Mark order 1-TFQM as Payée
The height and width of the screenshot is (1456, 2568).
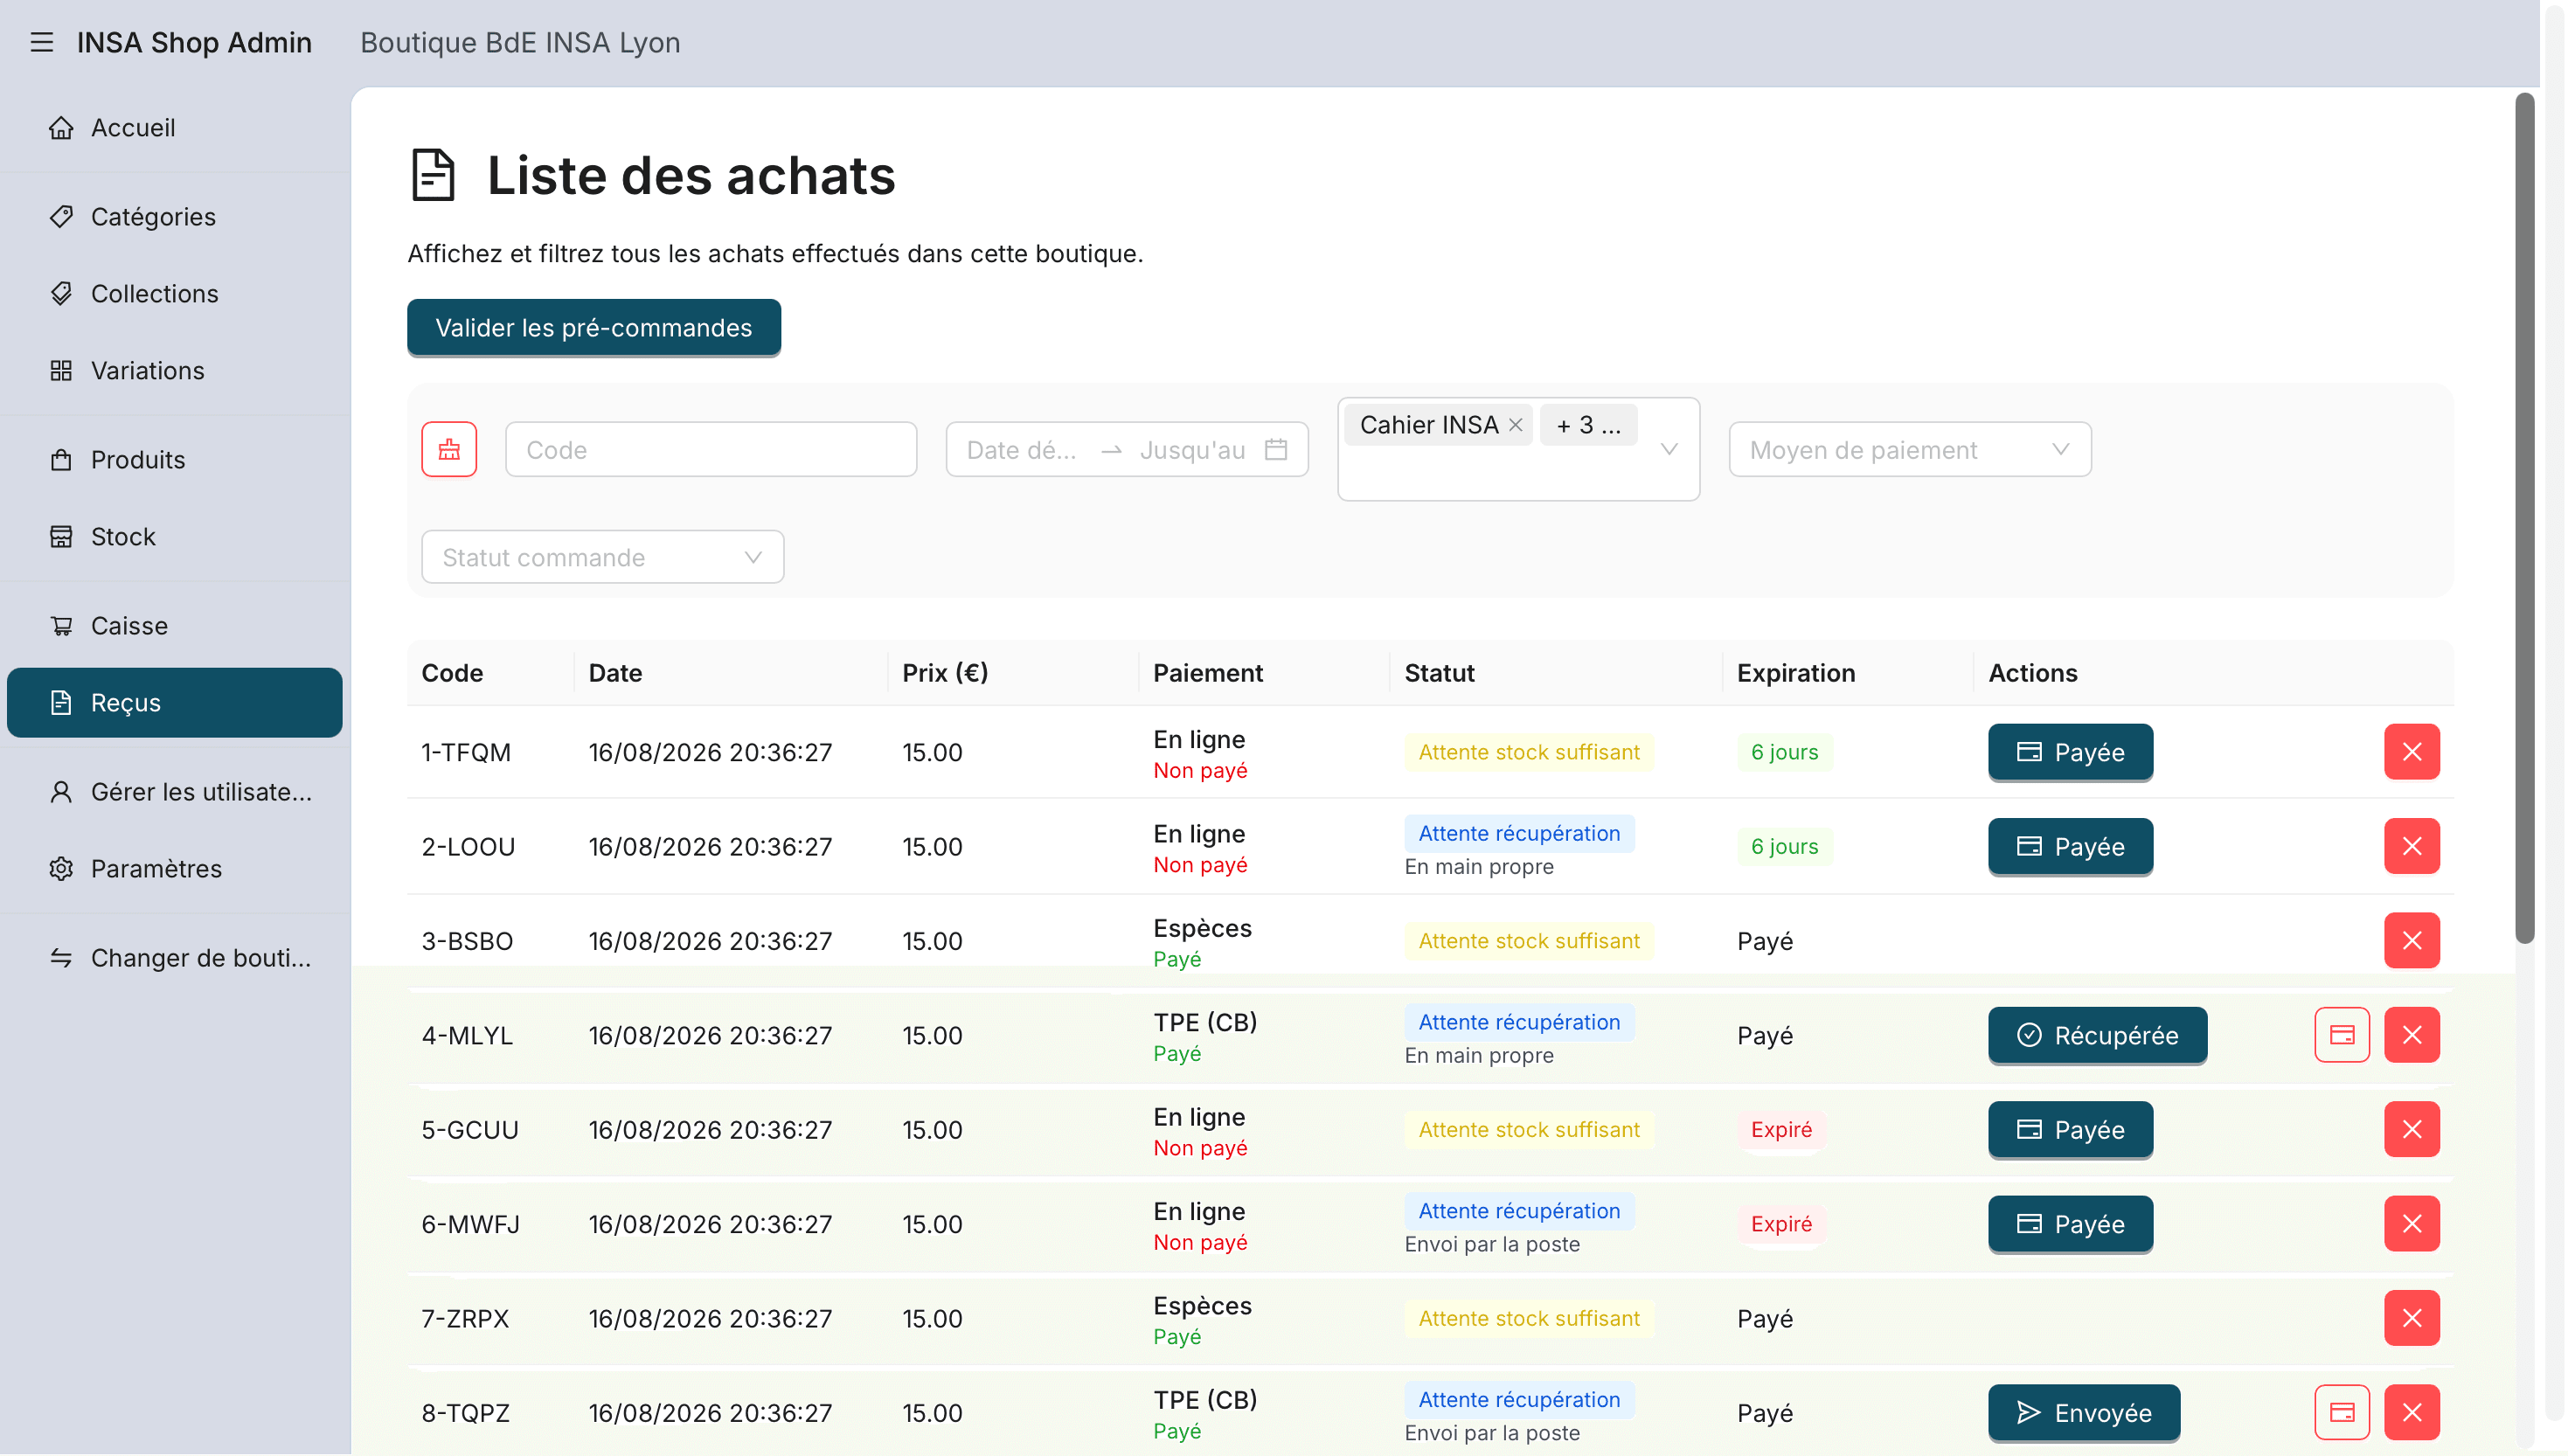click(2070, 752)
